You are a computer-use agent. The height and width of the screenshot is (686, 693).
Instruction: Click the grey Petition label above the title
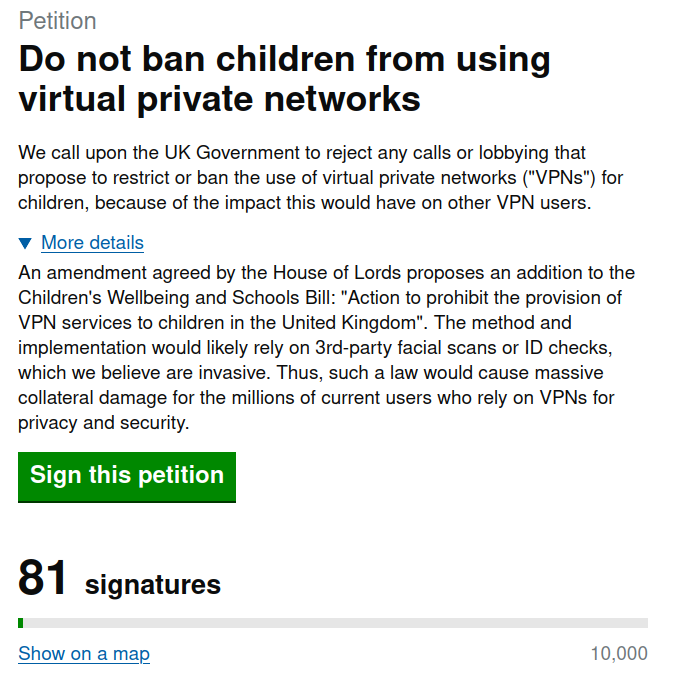[57, 21]
